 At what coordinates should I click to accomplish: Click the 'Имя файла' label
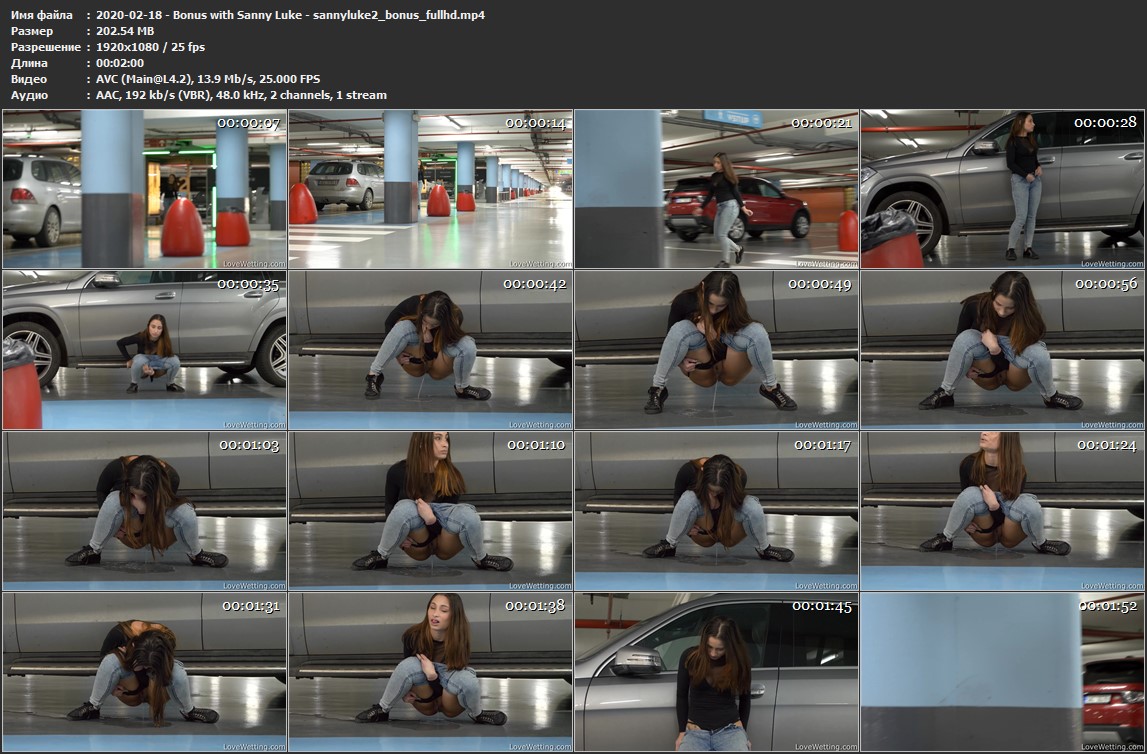(x=41, y=15)
